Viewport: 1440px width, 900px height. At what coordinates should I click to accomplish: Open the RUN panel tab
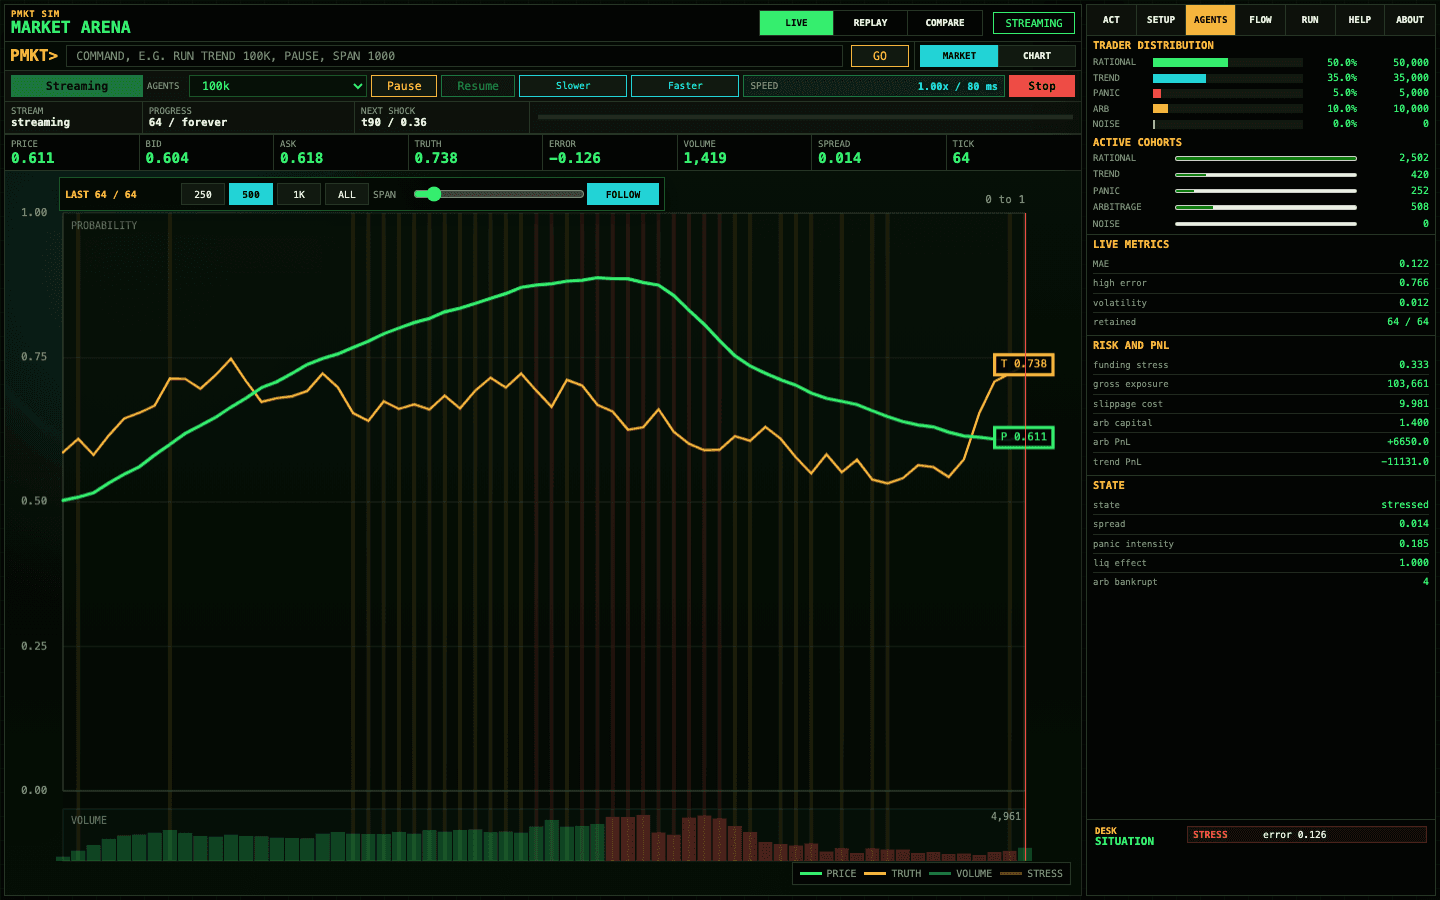(x=1310, y=20)
